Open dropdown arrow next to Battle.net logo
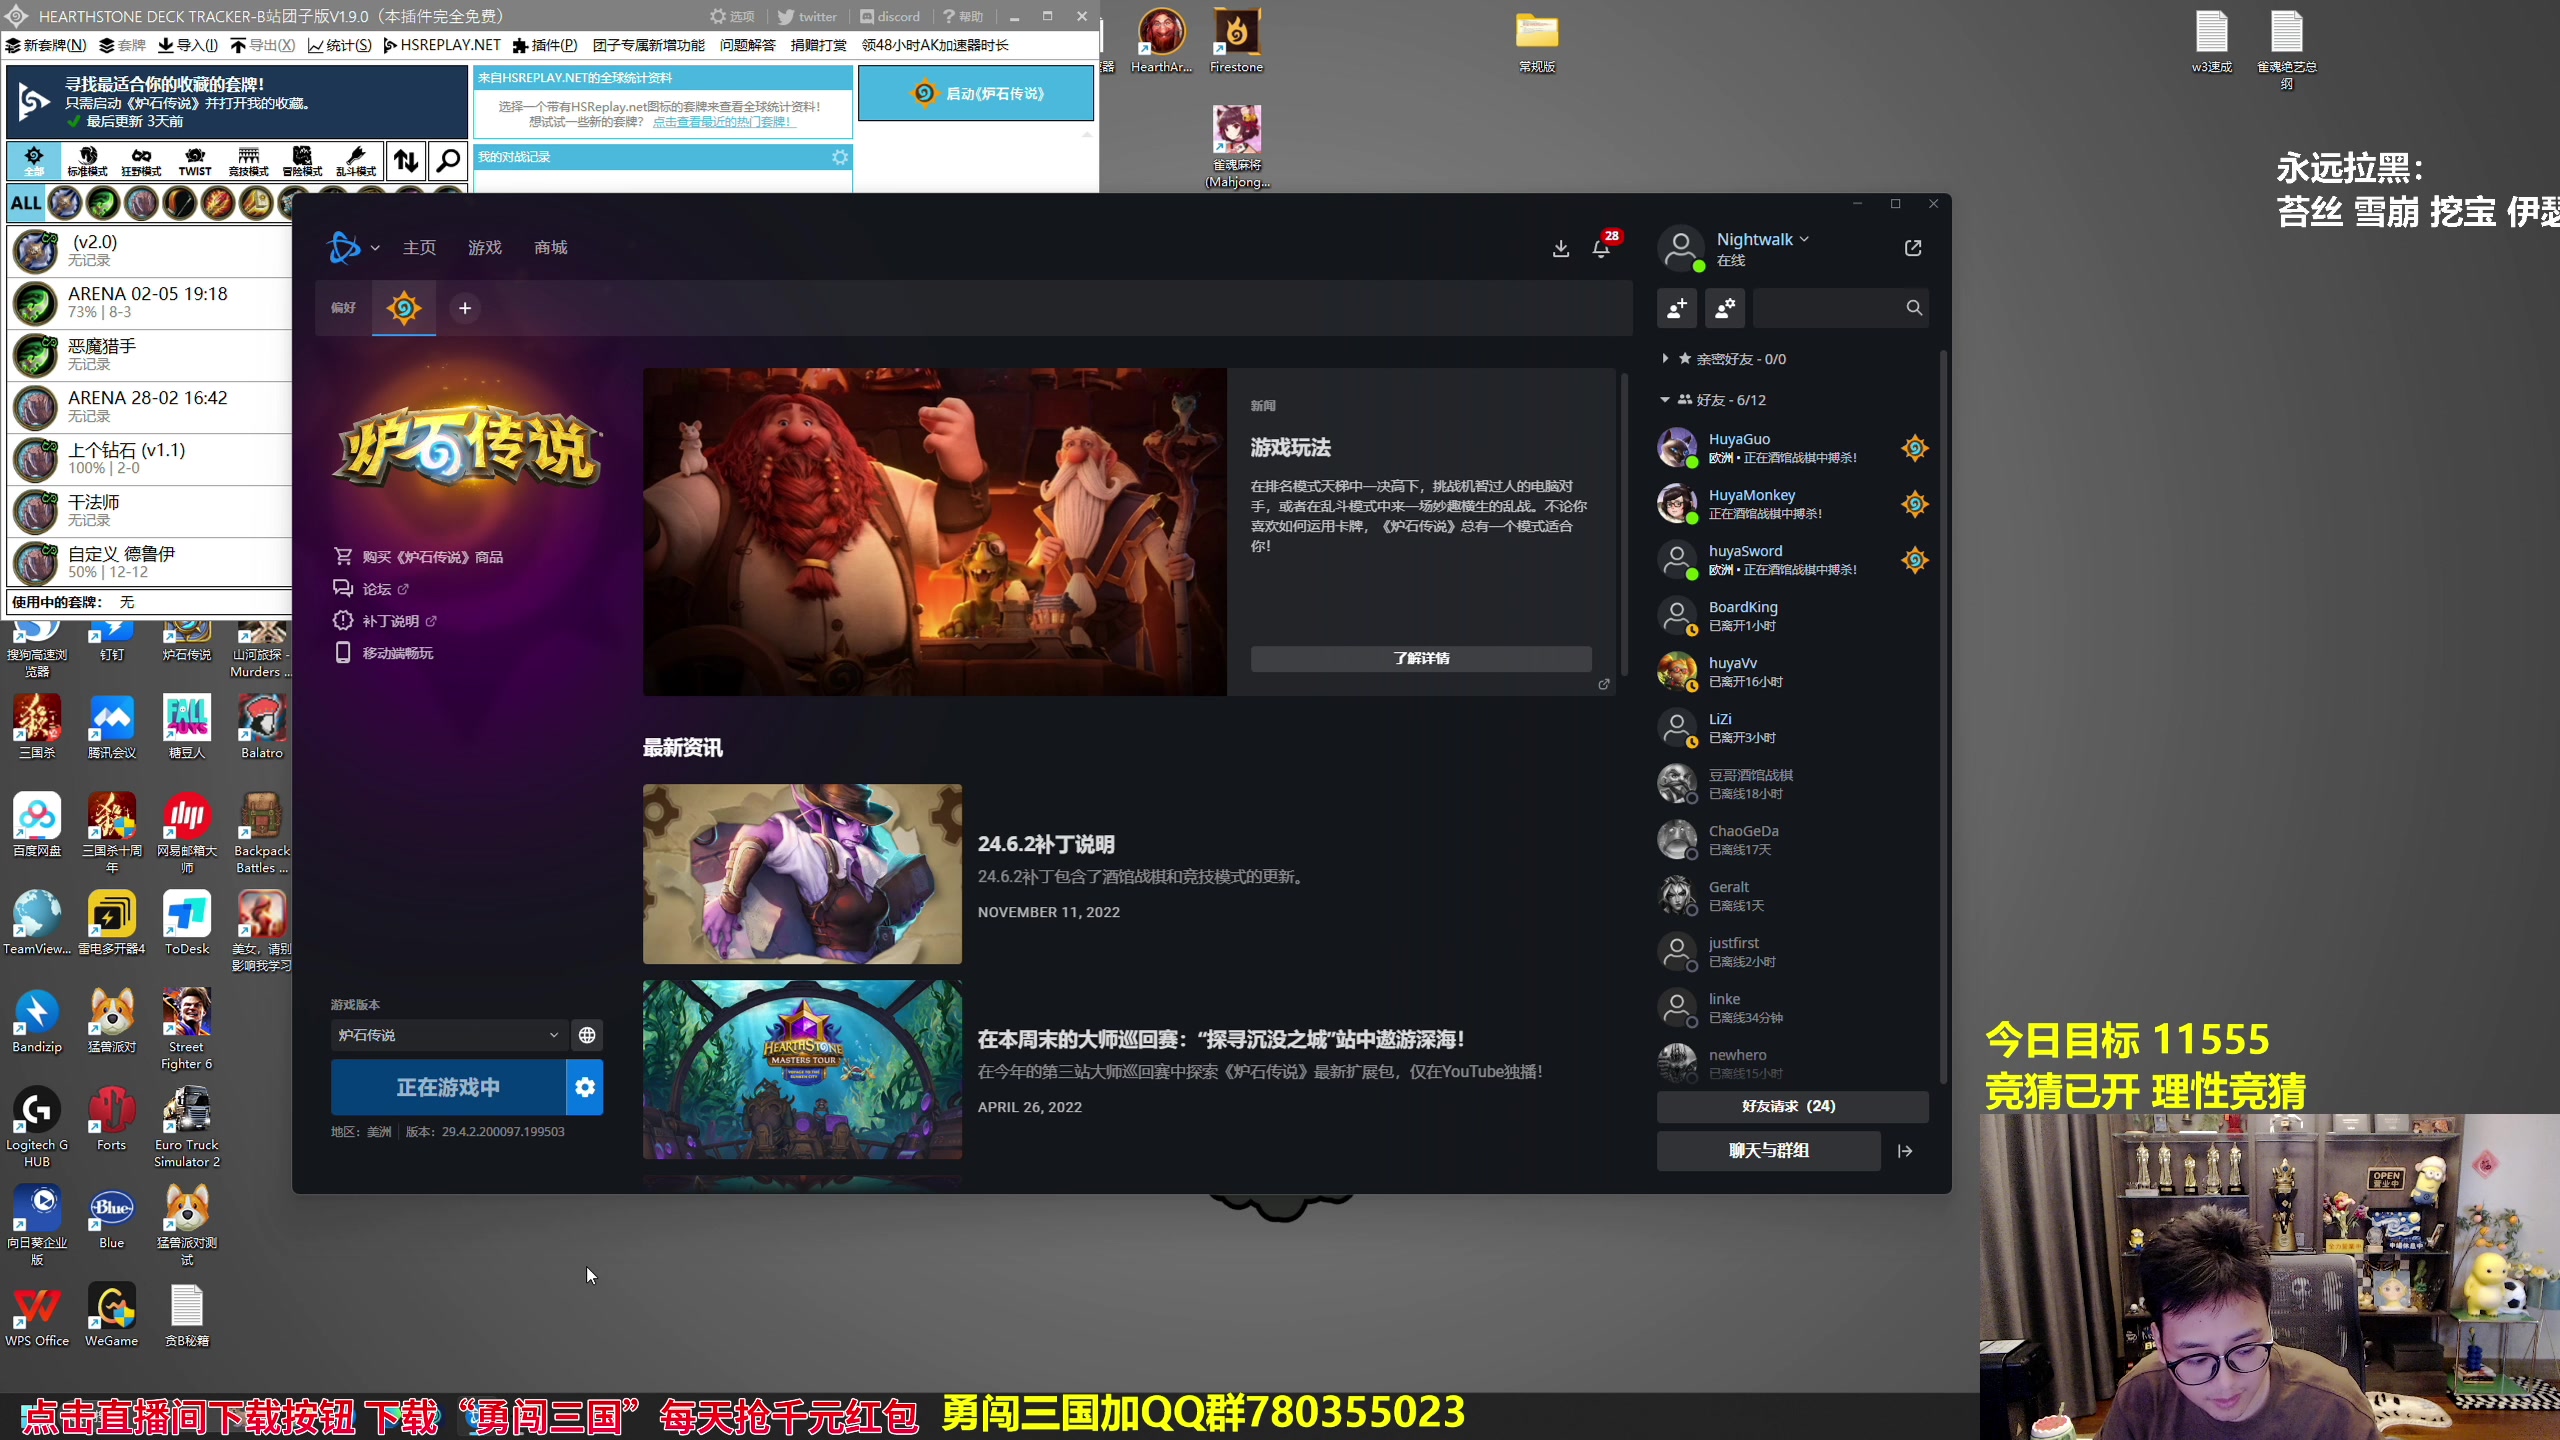Image resolution: width=2560 pixels, height=1440 pixels. 375,248
